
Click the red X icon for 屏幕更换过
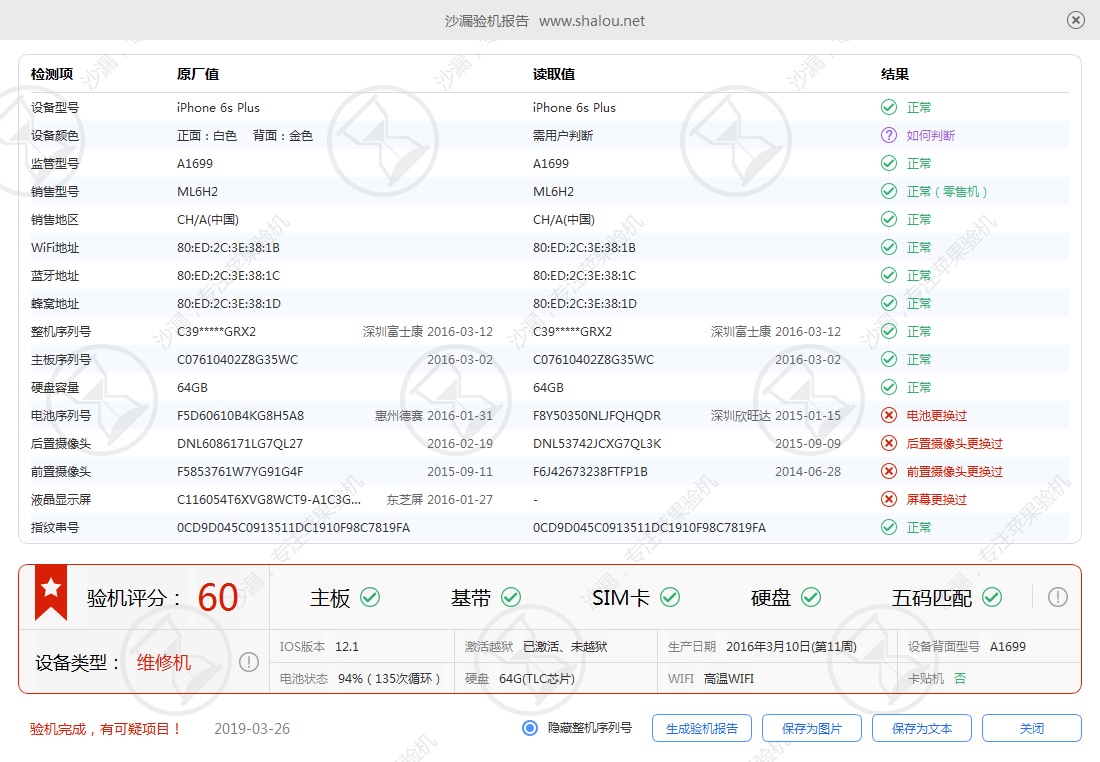click(x=889, y=500)
